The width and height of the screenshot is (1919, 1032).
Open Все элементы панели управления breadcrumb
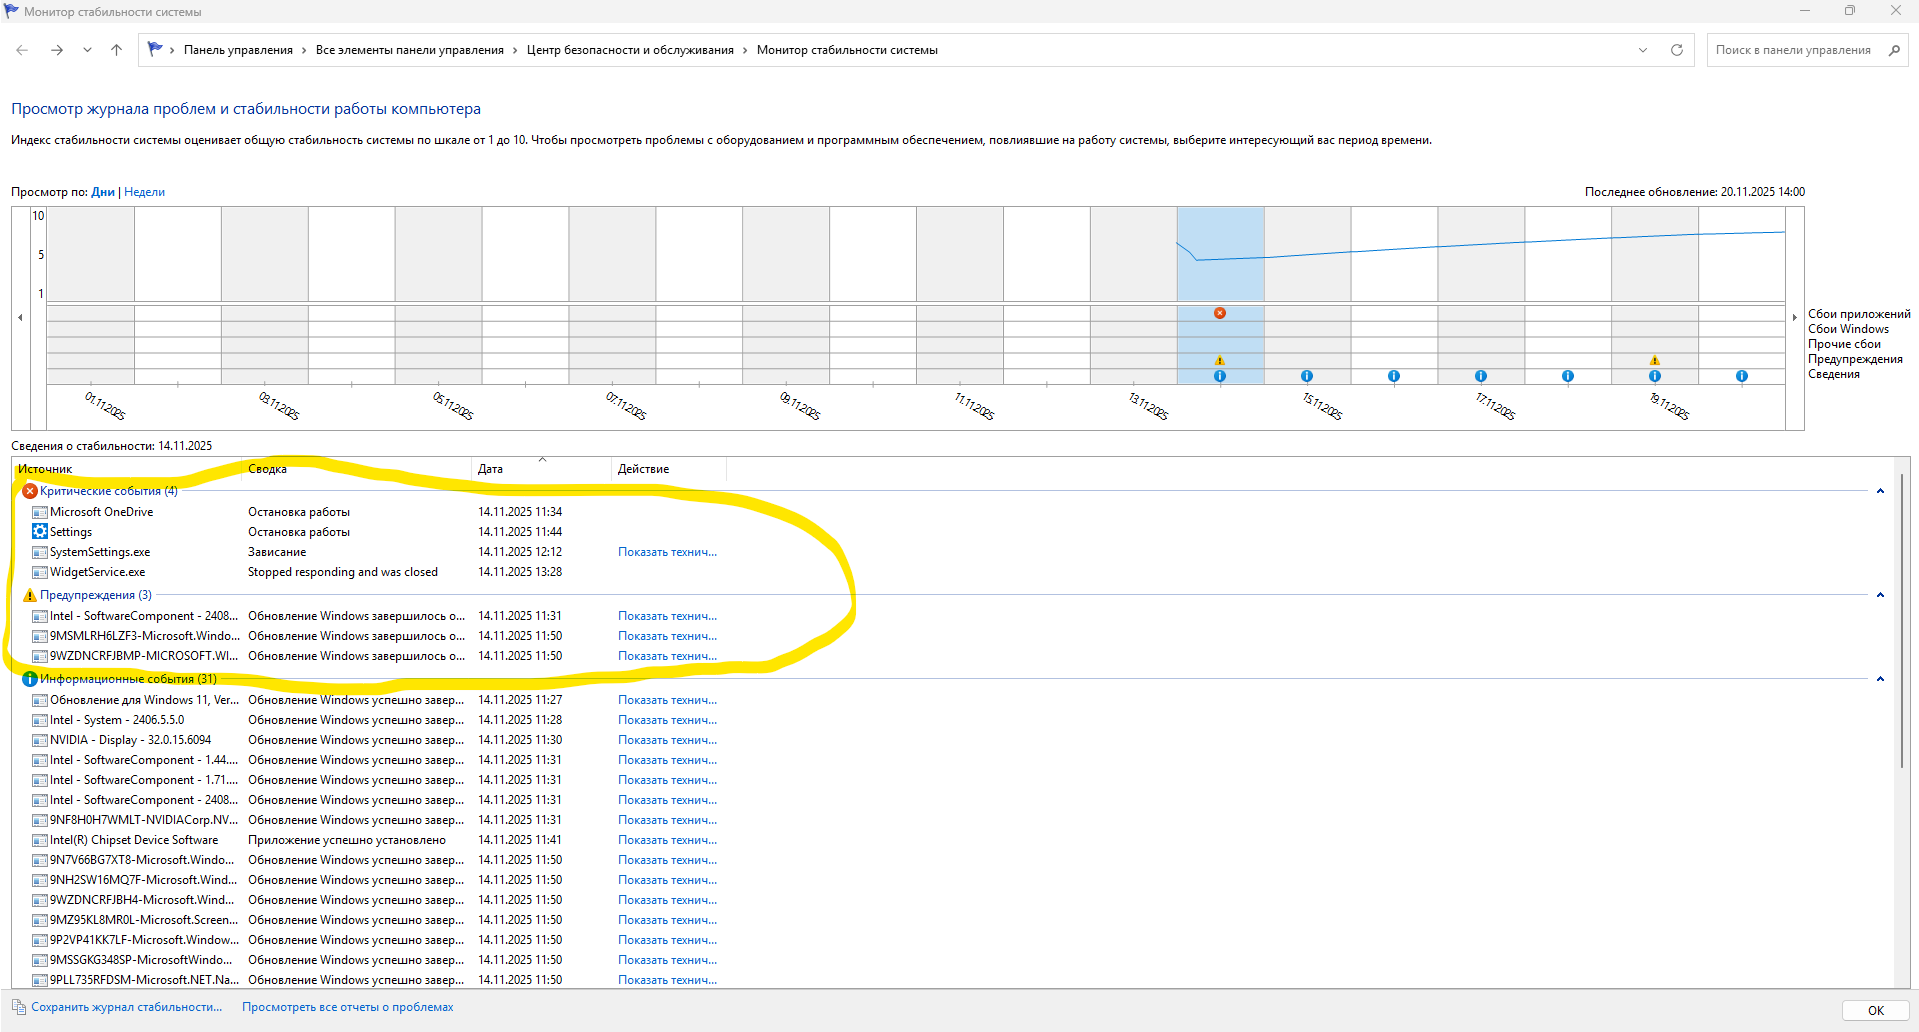pos(410,50)
